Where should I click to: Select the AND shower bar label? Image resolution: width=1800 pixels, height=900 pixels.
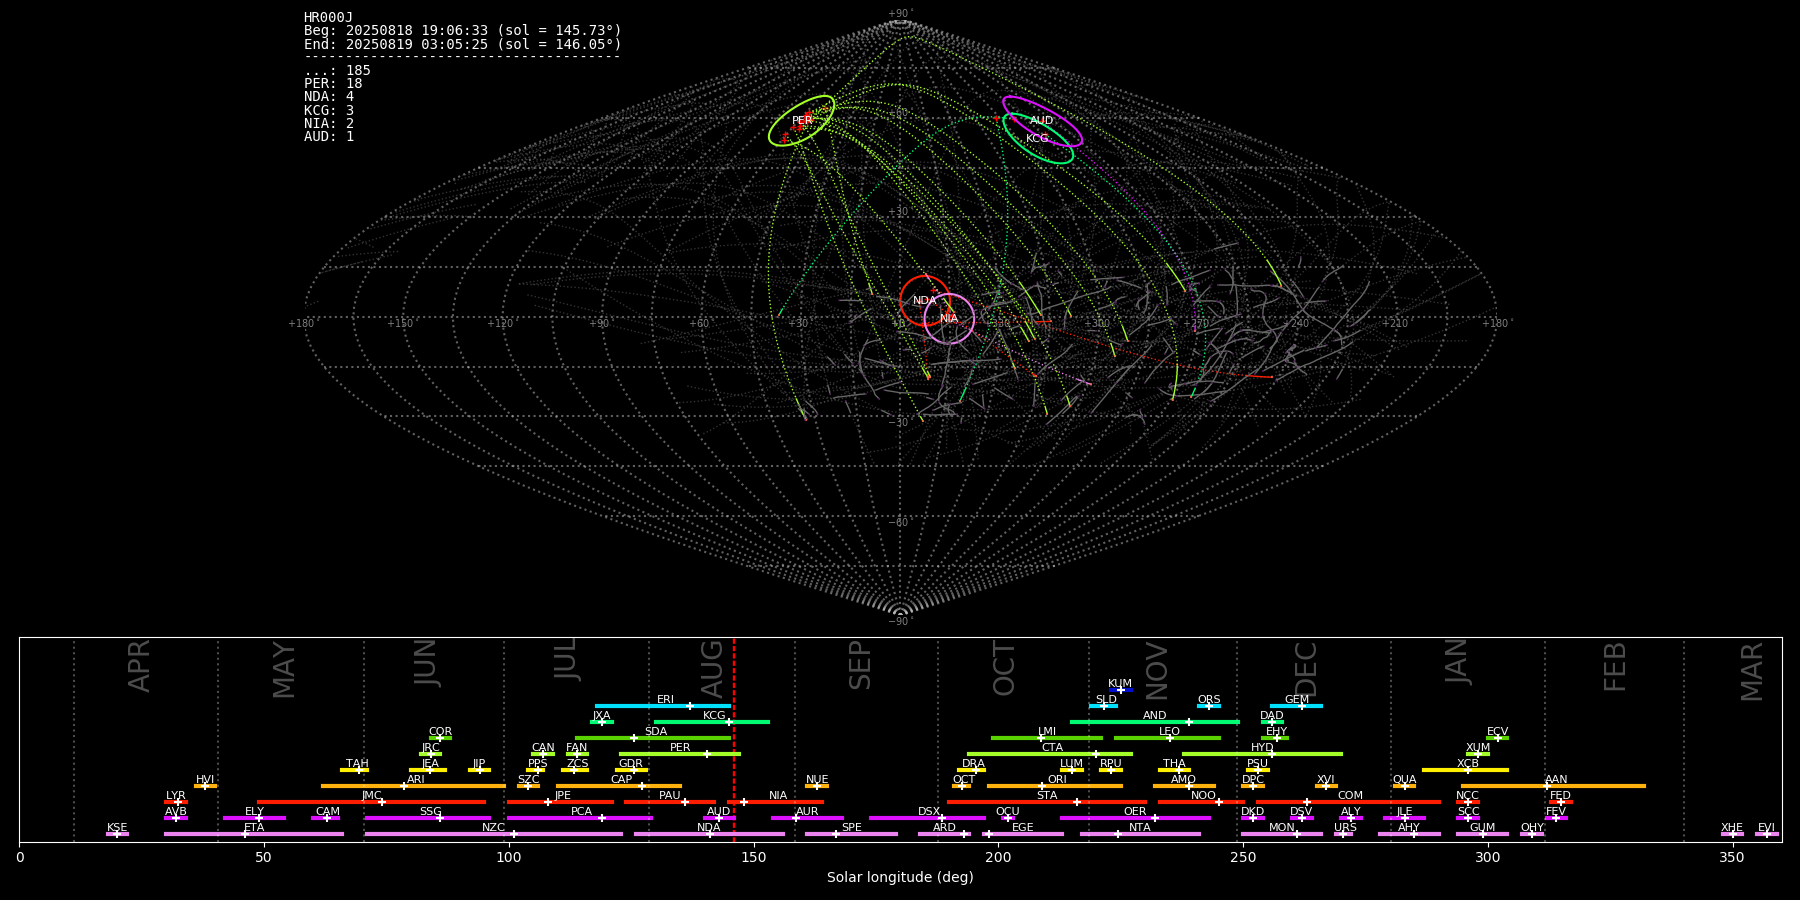(x=1155, y=716)
